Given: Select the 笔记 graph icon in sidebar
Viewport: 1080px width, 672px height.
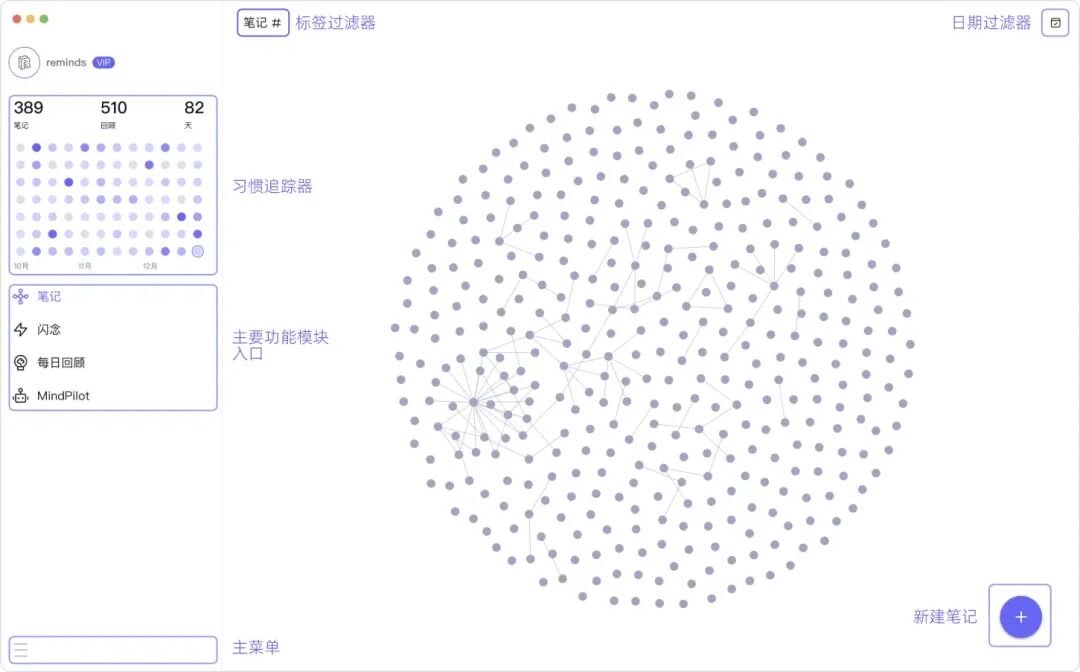Looking at the screenshot, I should click(23, 296).
